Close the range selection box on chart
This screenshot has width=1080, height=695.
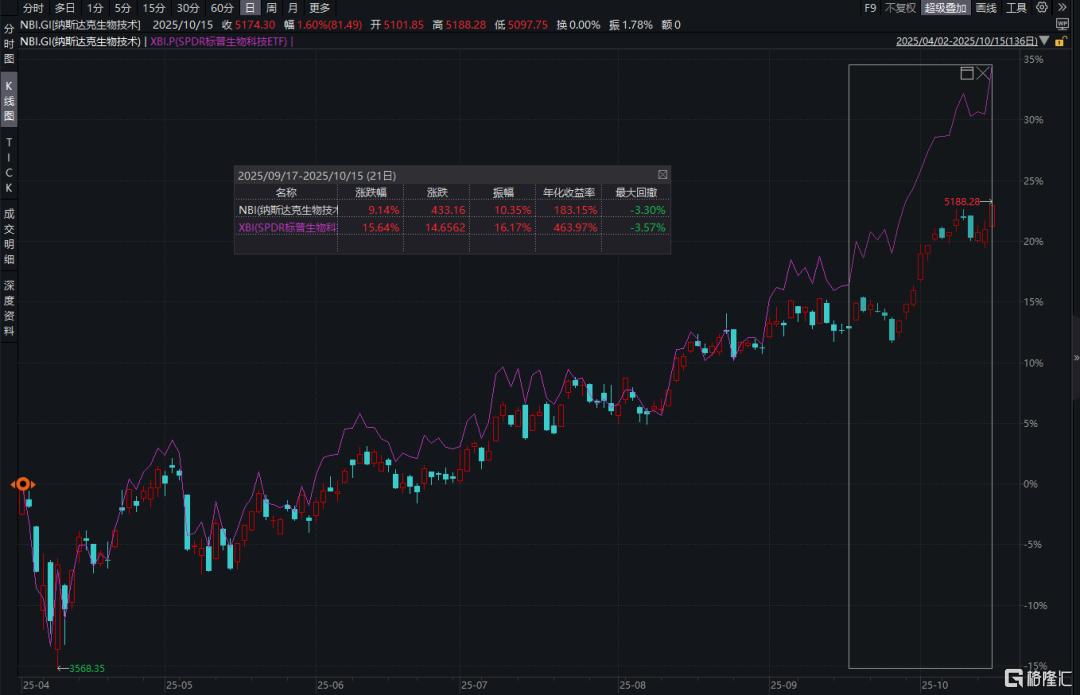[984, 73]
